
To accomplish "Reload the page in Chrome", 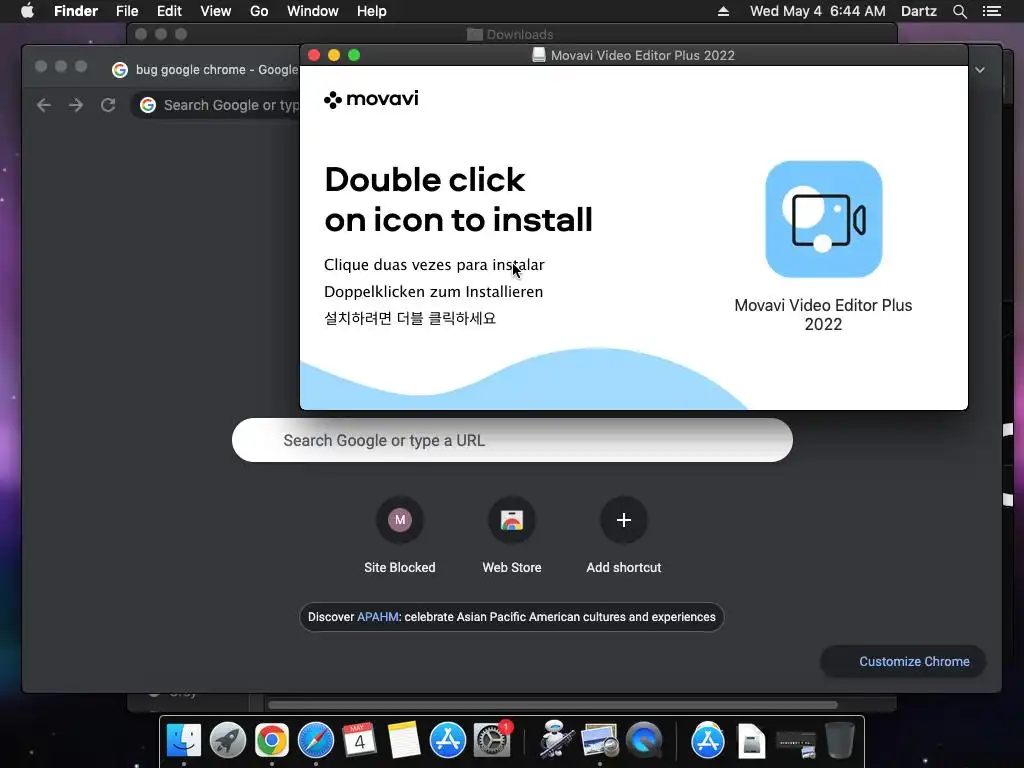I will tap(108, 105).
